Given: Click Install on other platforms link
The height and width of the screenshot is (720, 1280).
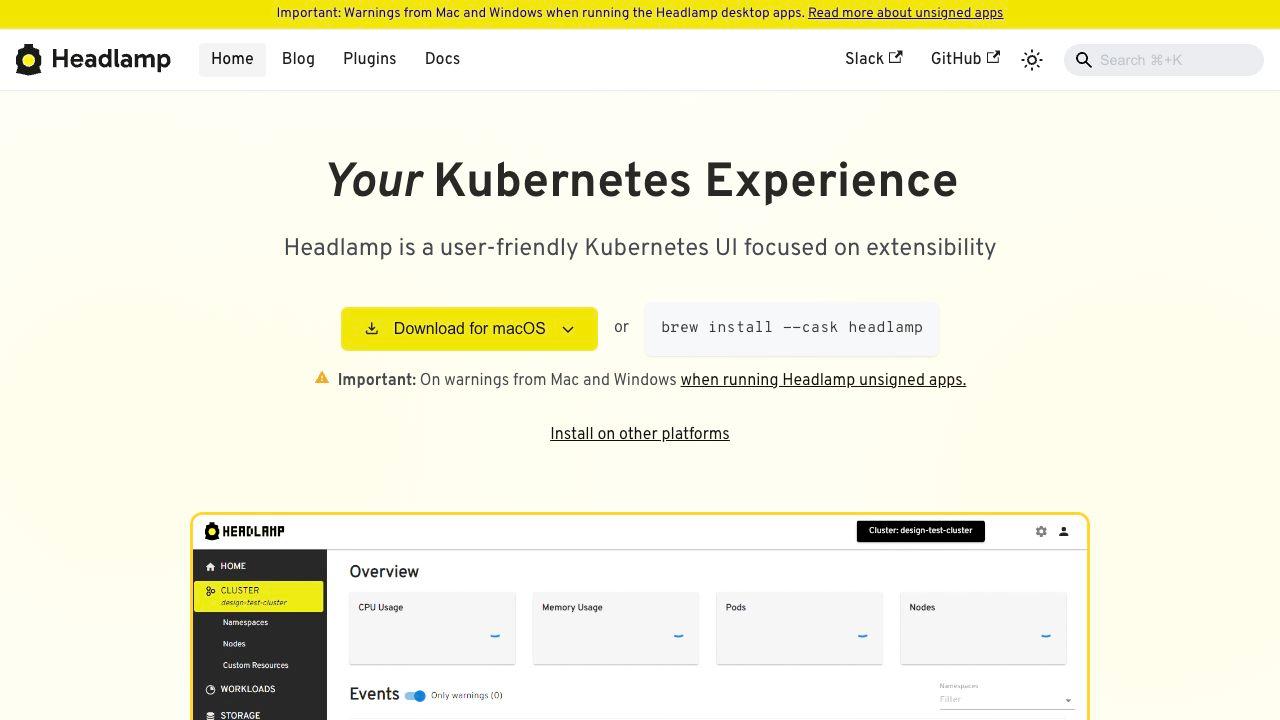Looking at the screenshot, I should click(640, 434).
